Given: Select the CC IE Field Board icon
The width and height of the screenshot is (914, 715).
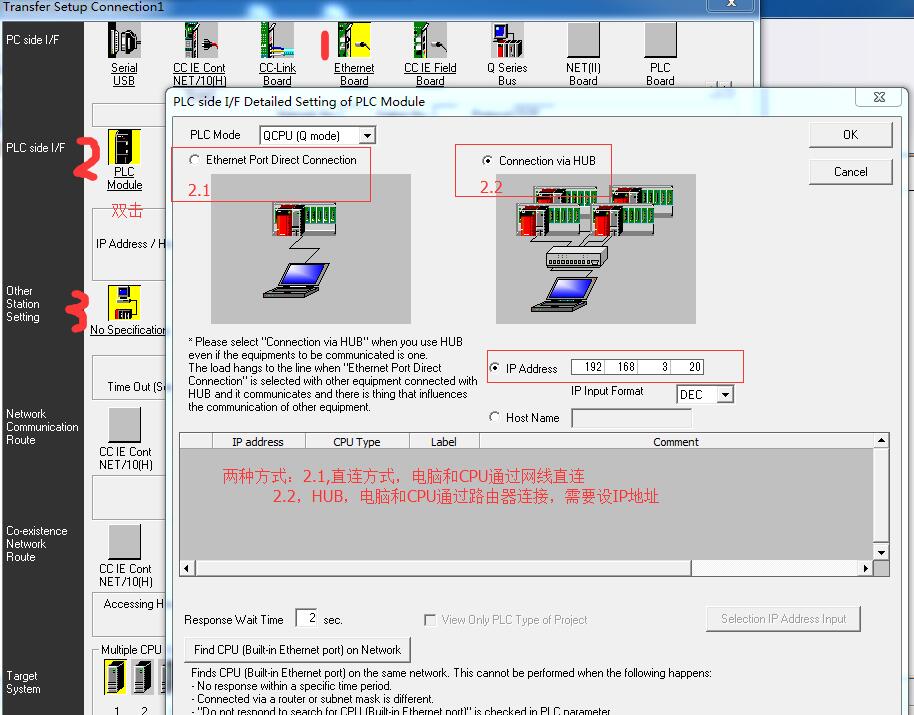Looking at the screenshot, I should (430, 42).
